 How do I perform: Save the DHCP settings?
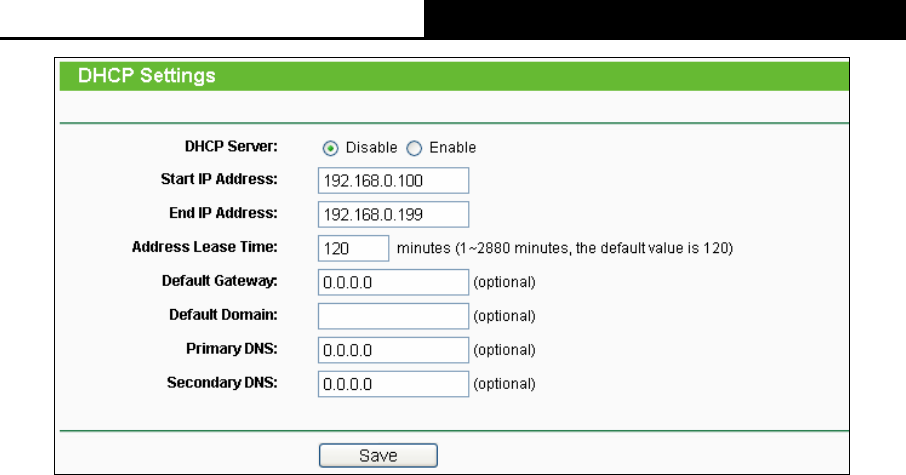click(x=378, y=455)
